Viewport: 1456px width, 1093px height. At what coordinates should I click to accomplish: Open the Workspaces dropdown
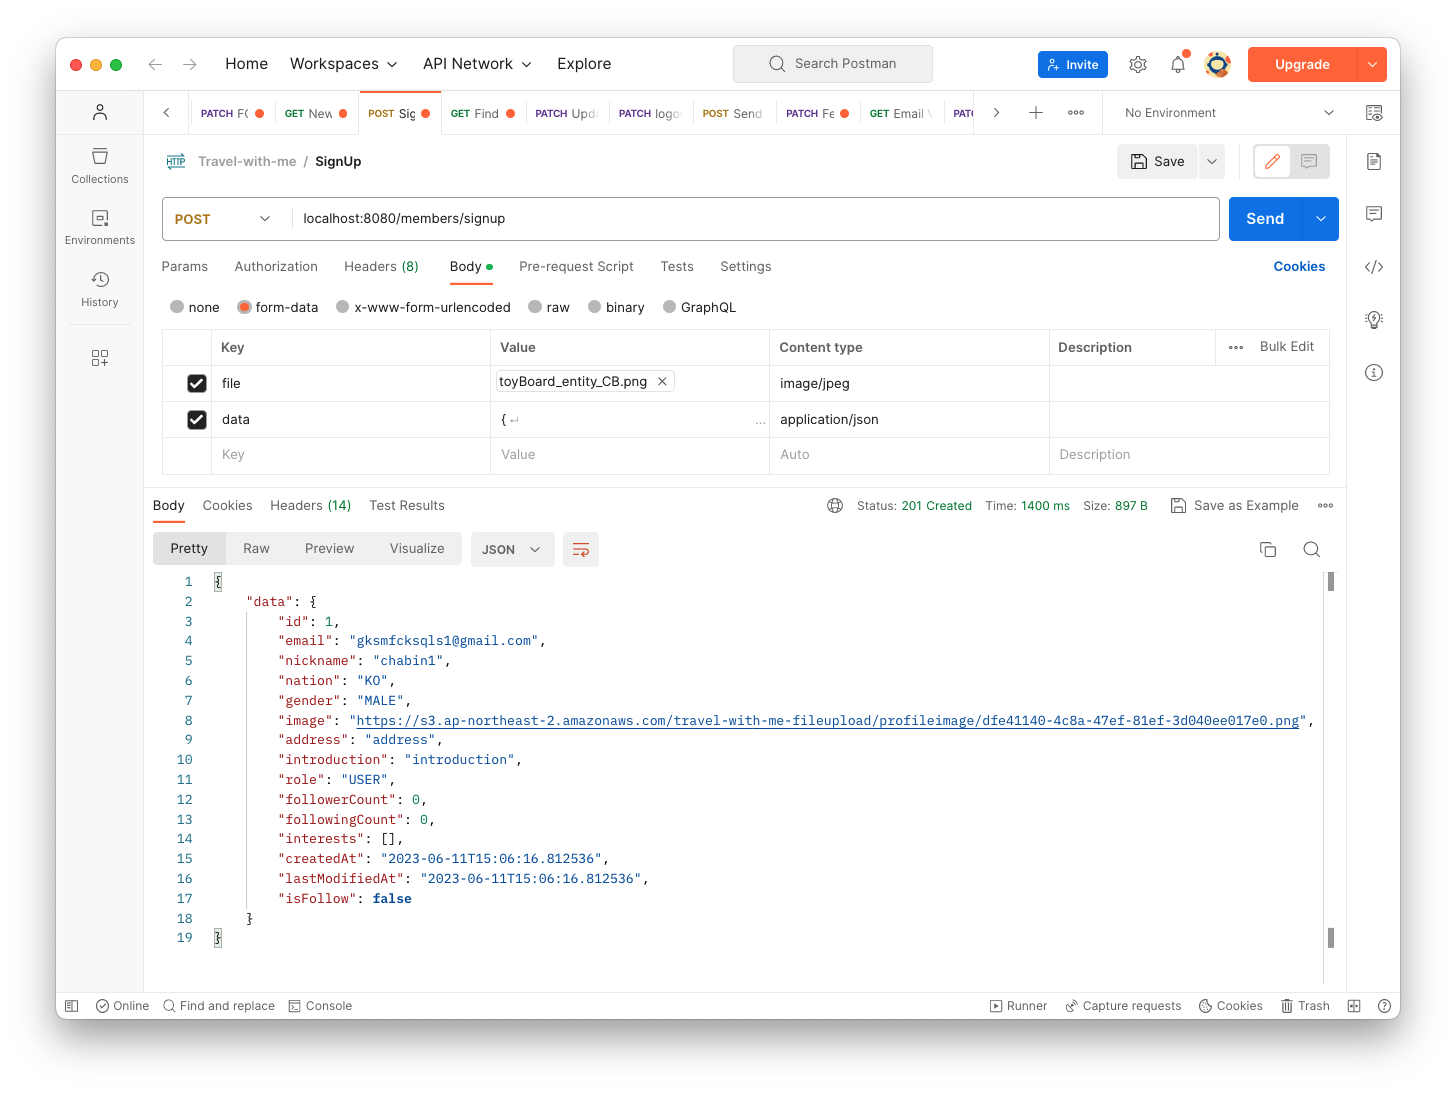point(343,64)
